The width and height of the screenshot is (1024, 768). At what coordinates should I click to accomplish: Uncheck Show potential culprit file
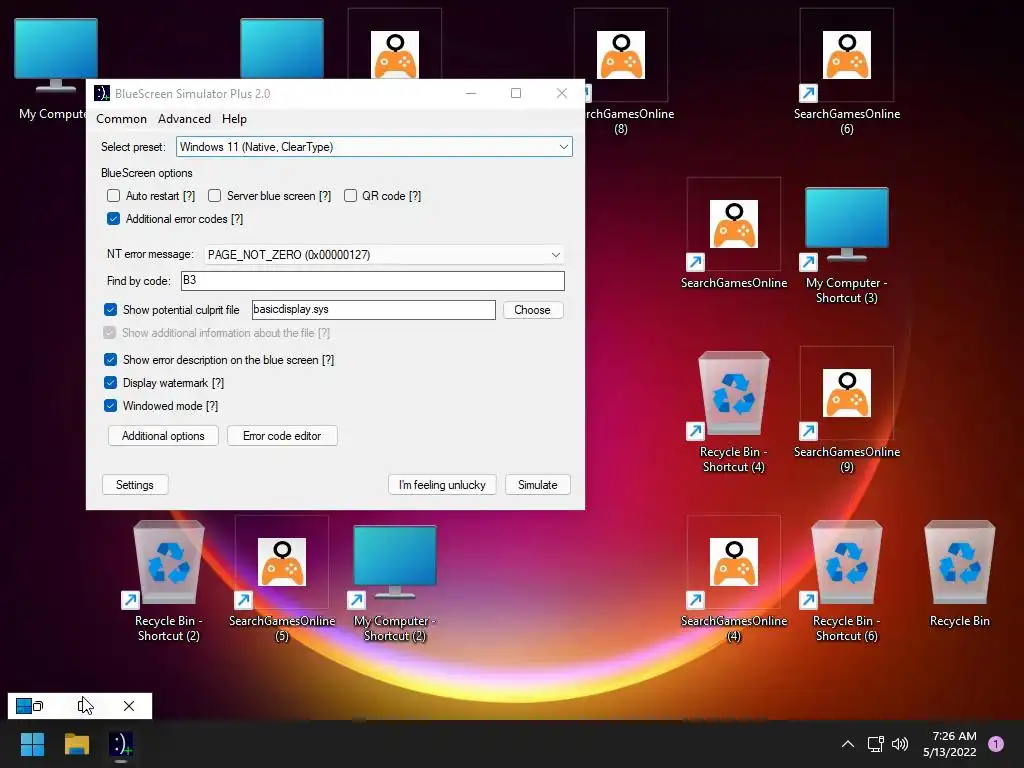click(x=110, y=310)
